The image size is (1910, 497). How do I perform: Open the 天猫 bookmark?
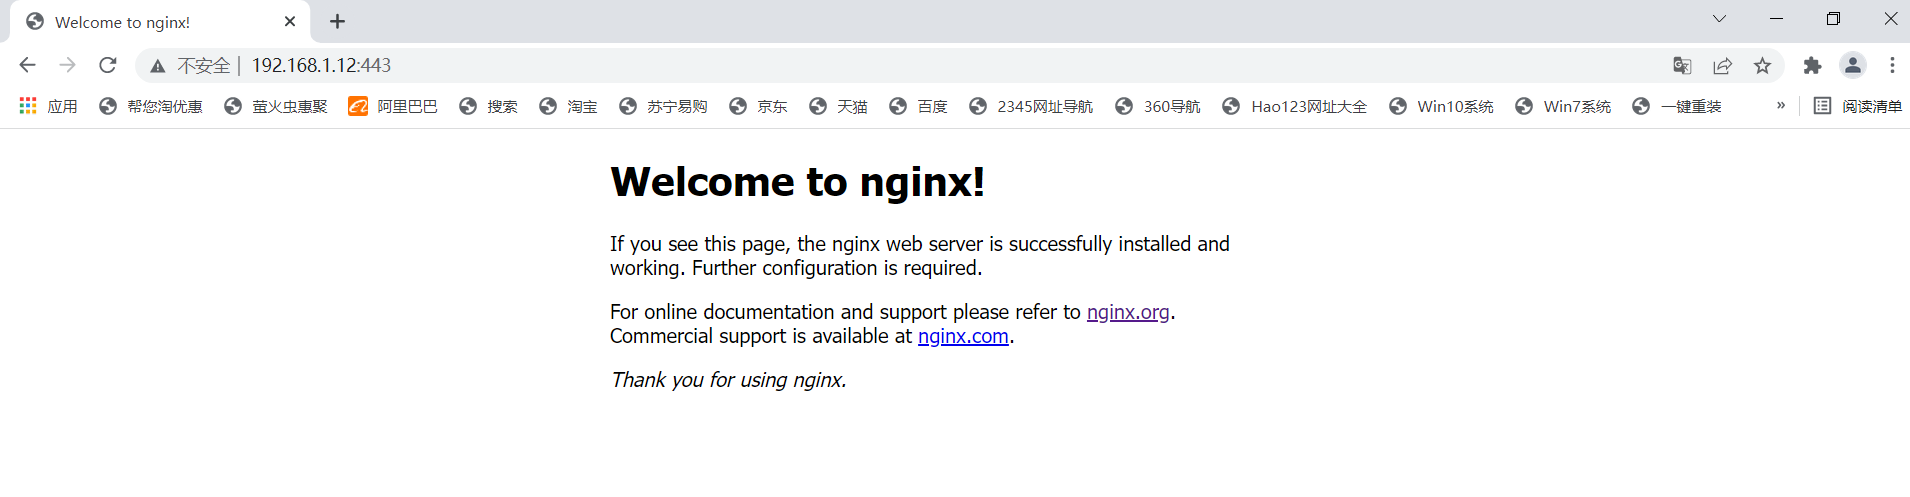pyautogui.click(x=838, y=106)
